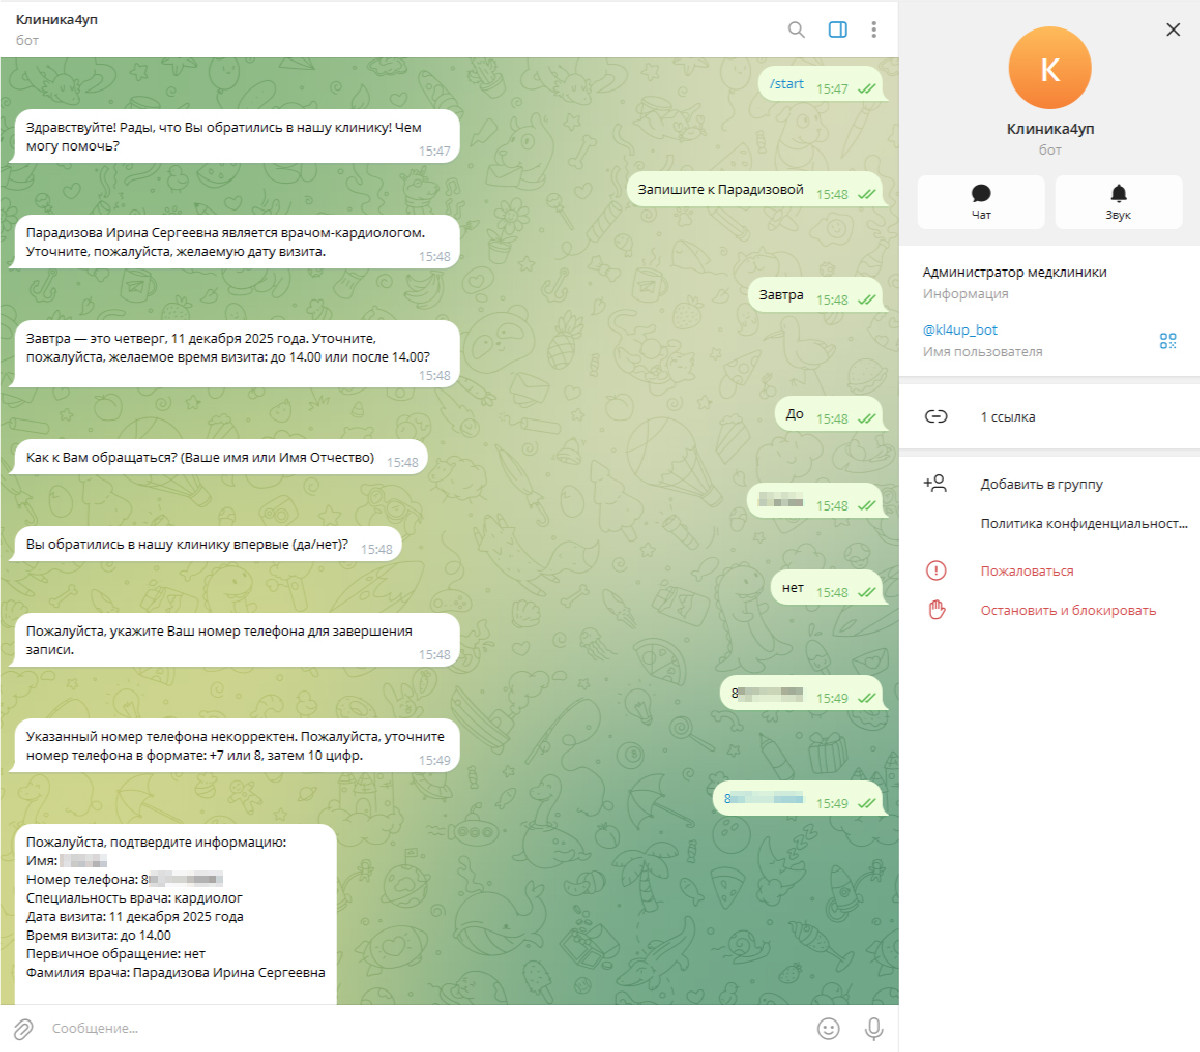1200x1052 pixels.
Task: Open search in the chat header
Action: [796, 29]
